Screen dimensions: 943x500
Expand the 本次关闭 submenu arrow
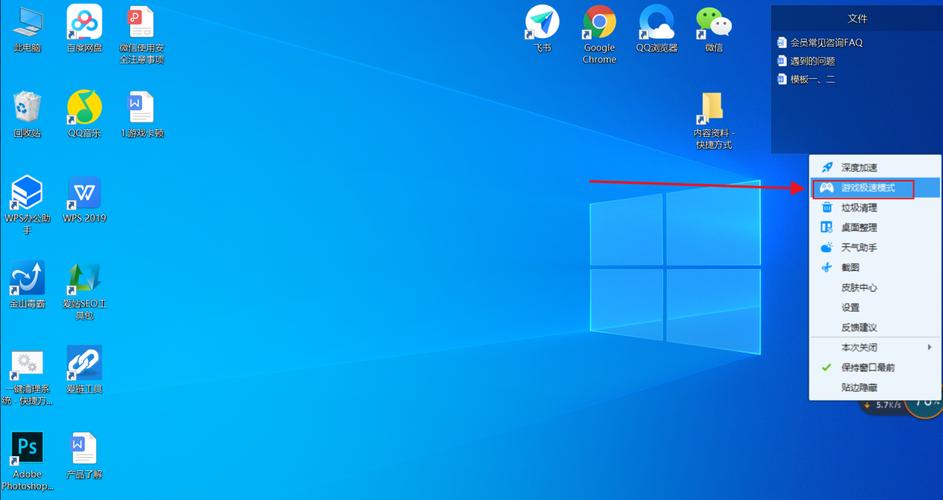[x=930, y=347]
